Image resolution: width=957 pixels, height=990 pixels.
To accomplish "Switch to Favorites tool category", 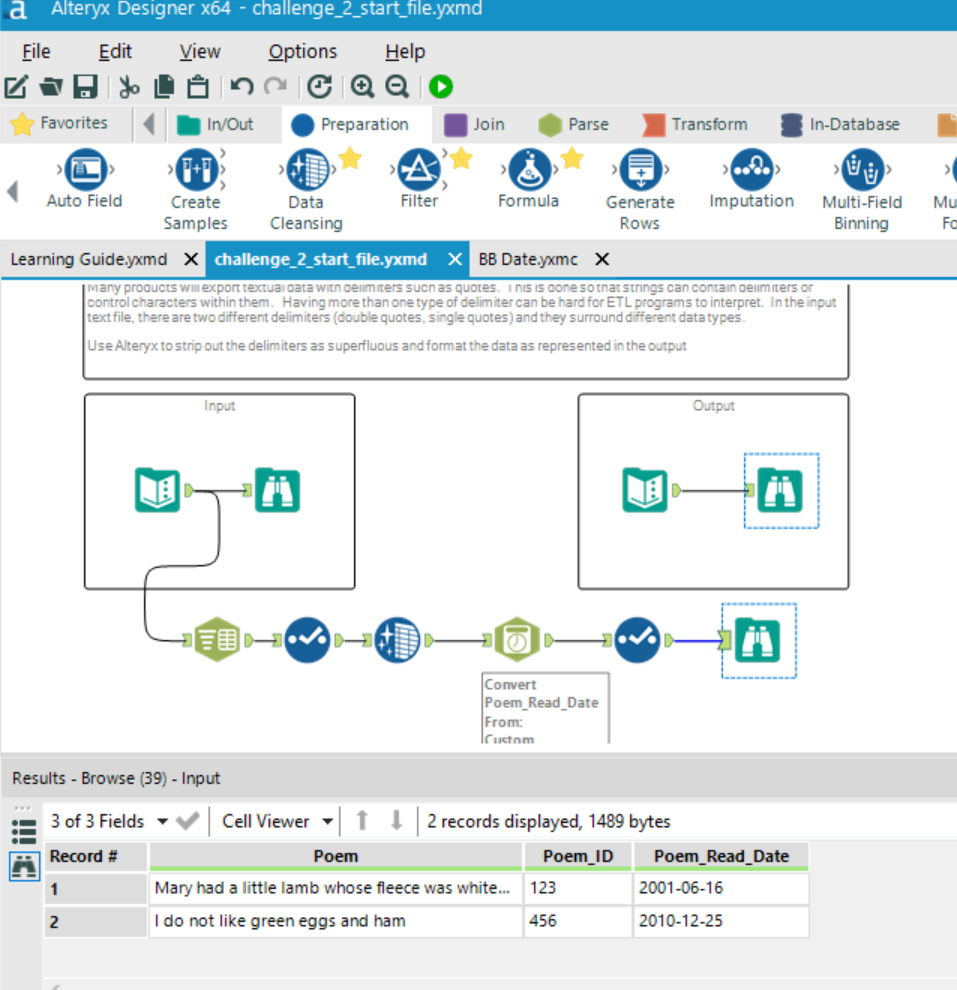I will click(60, 123).
